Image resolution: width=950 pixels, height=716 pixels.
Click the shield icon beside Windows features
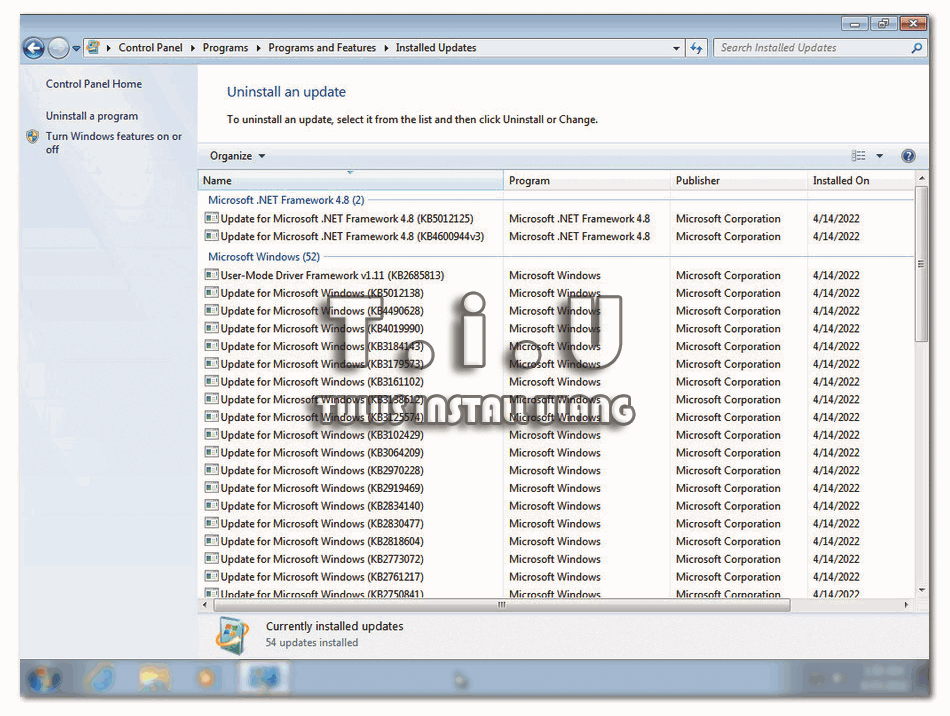pyautogui.click(x=33, y=137)
